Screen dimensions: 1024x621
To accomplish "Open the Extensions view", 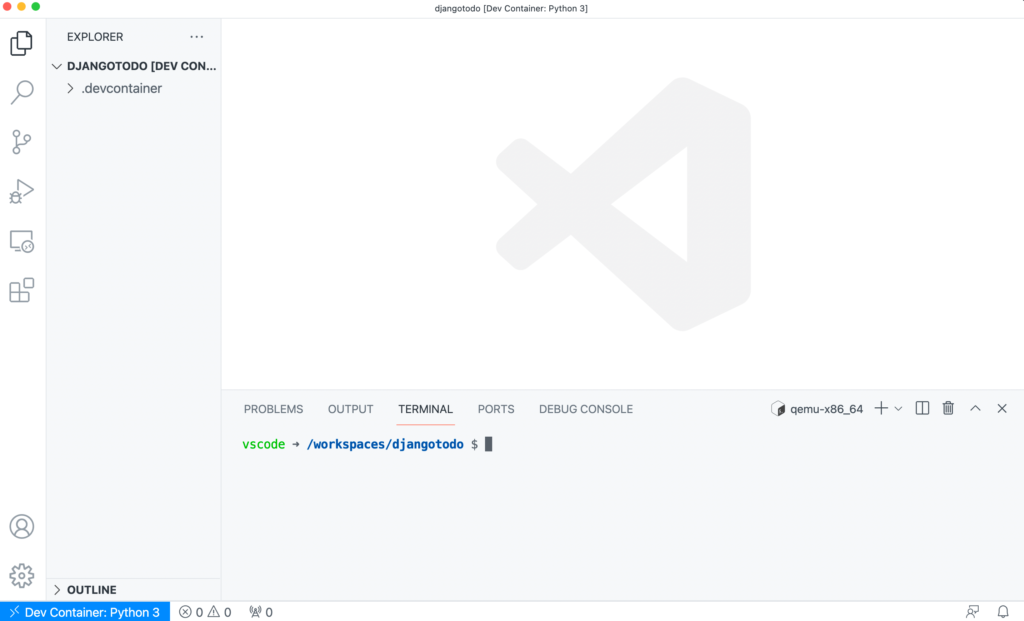I will pyautogui.click(x=22, y=291).
